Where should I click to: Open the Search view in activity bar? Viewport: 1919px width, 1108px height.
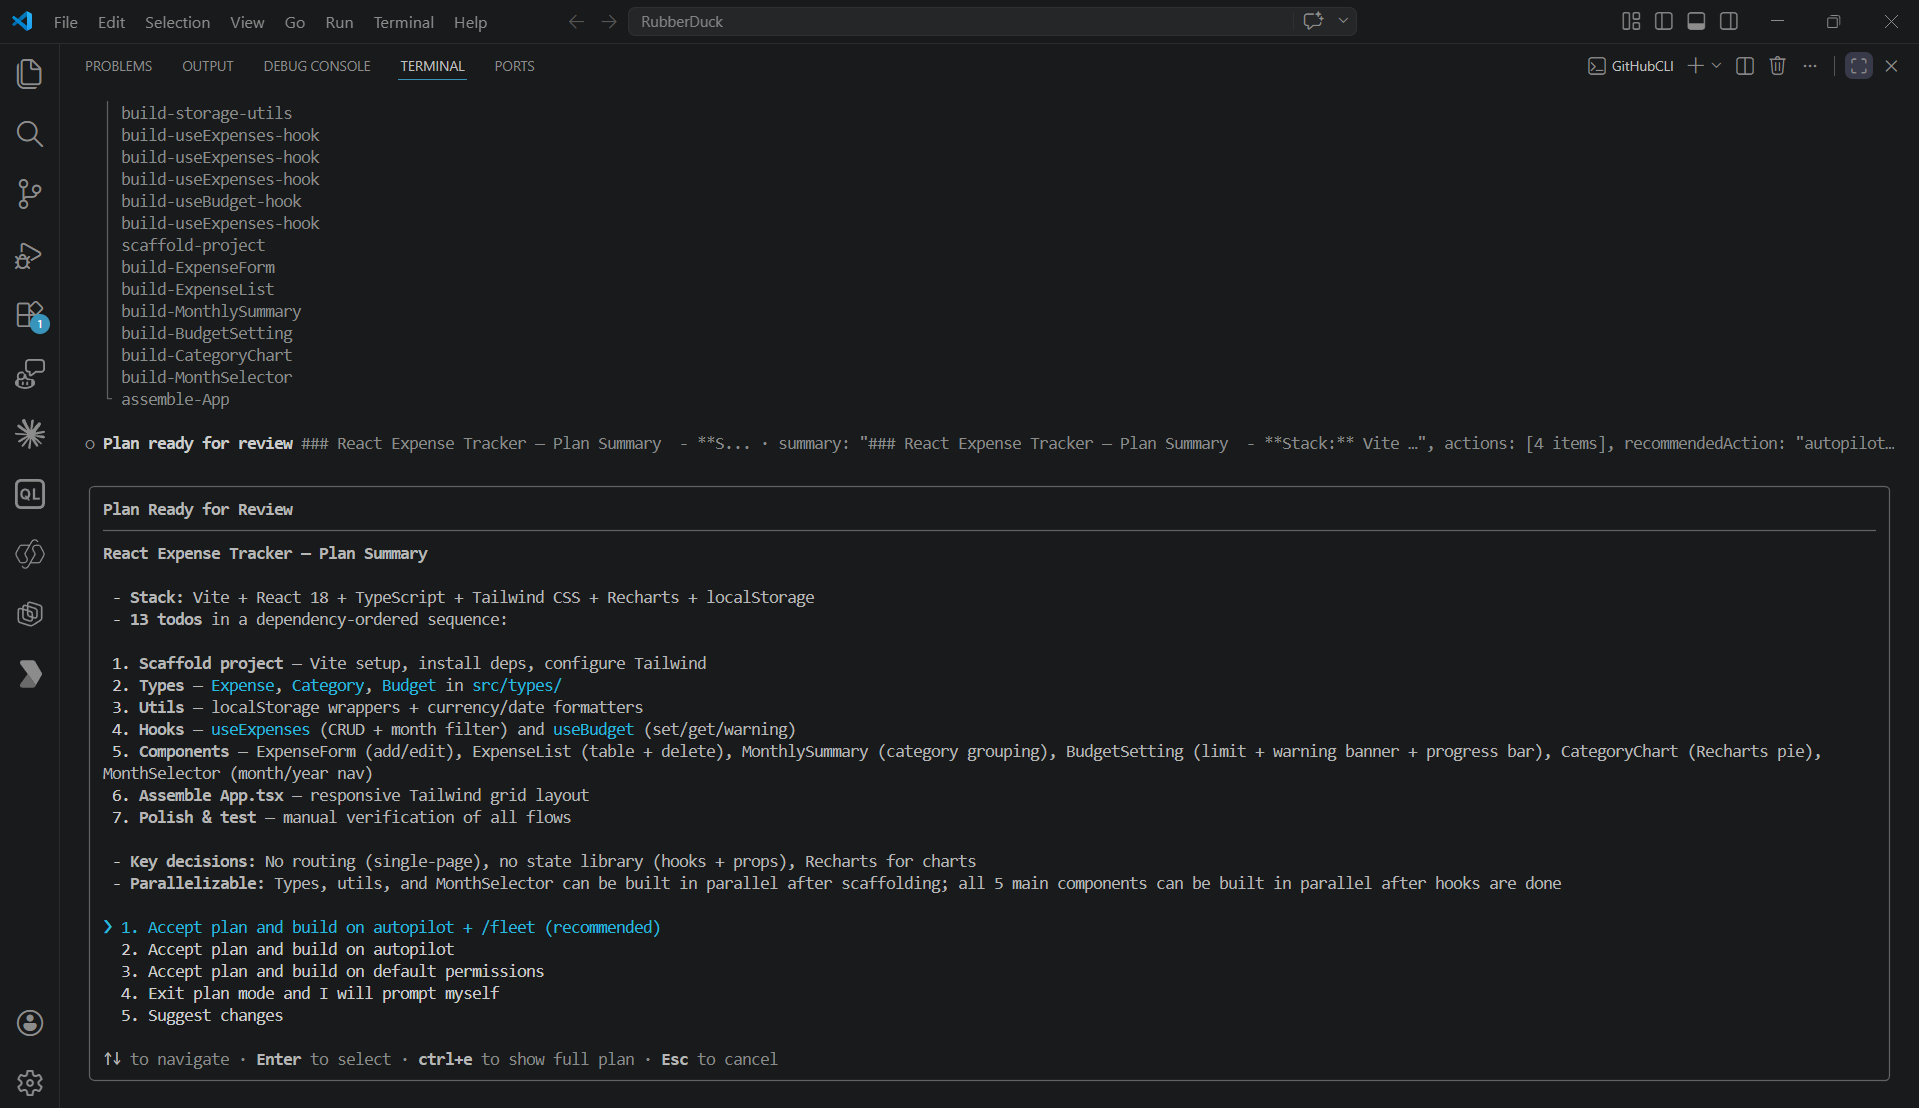(x=30, y=134)
